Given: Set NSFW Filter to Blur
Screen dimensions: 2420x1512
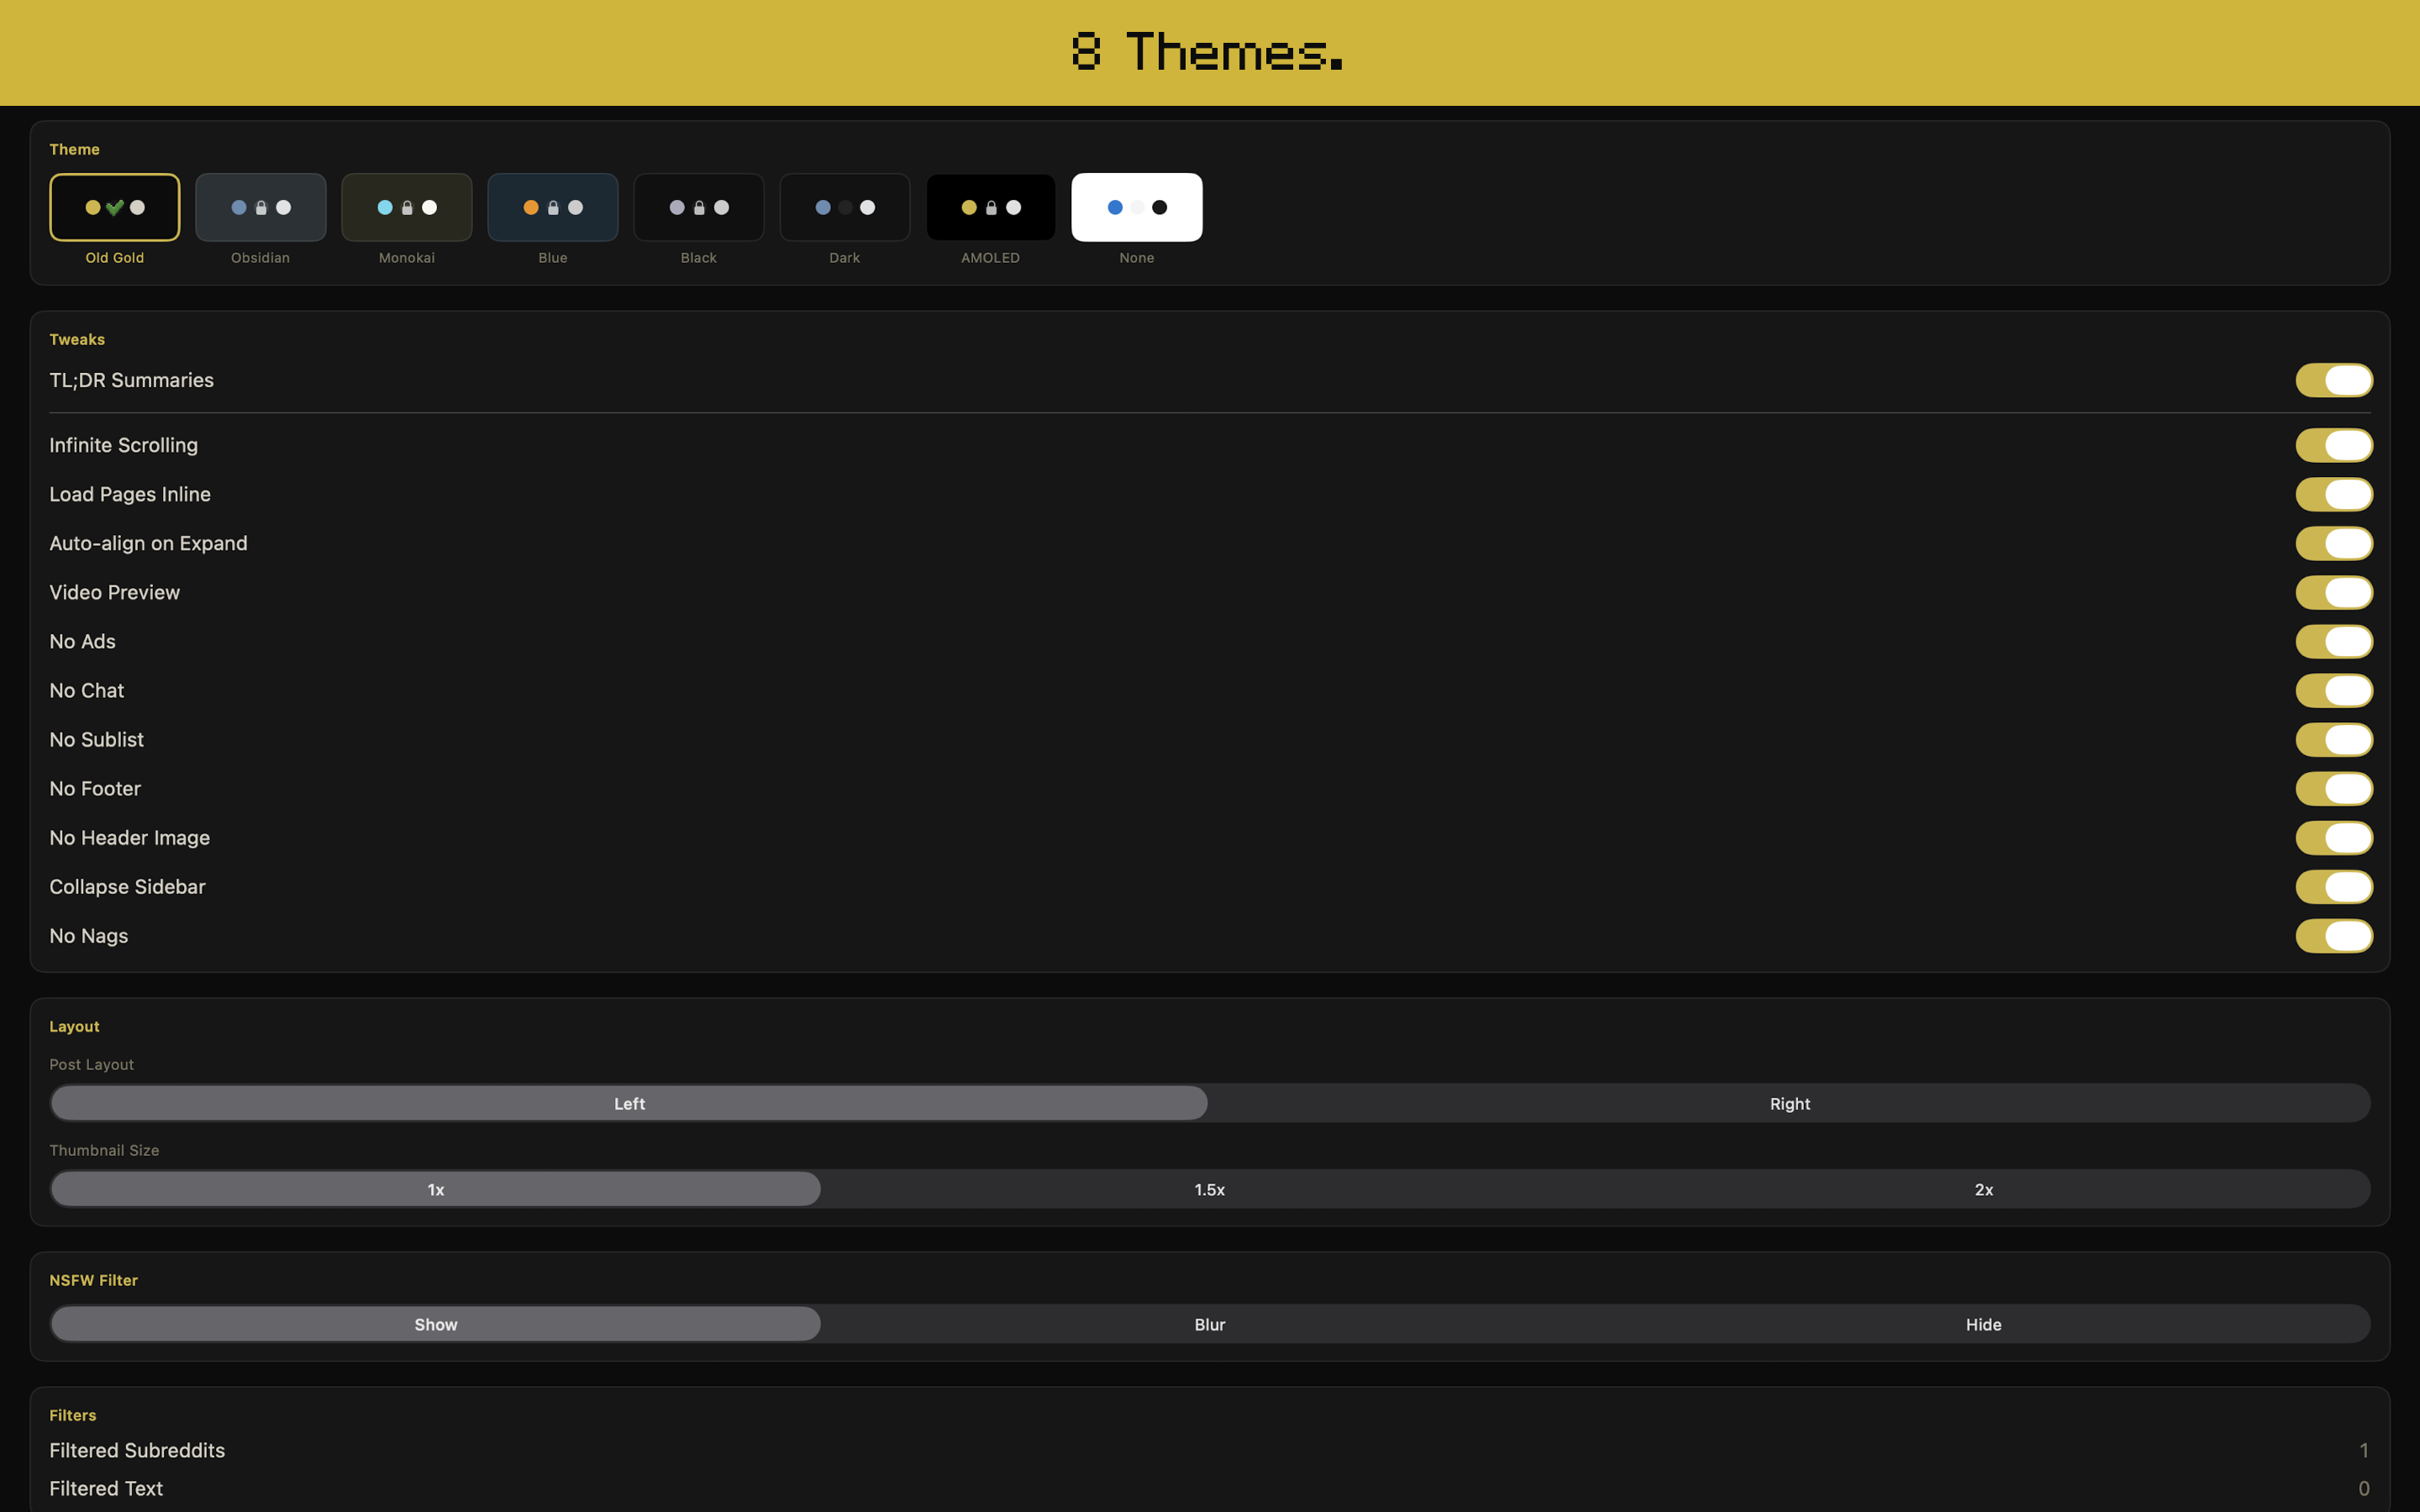Looking at the screenshot, I should [1209, 1324].
